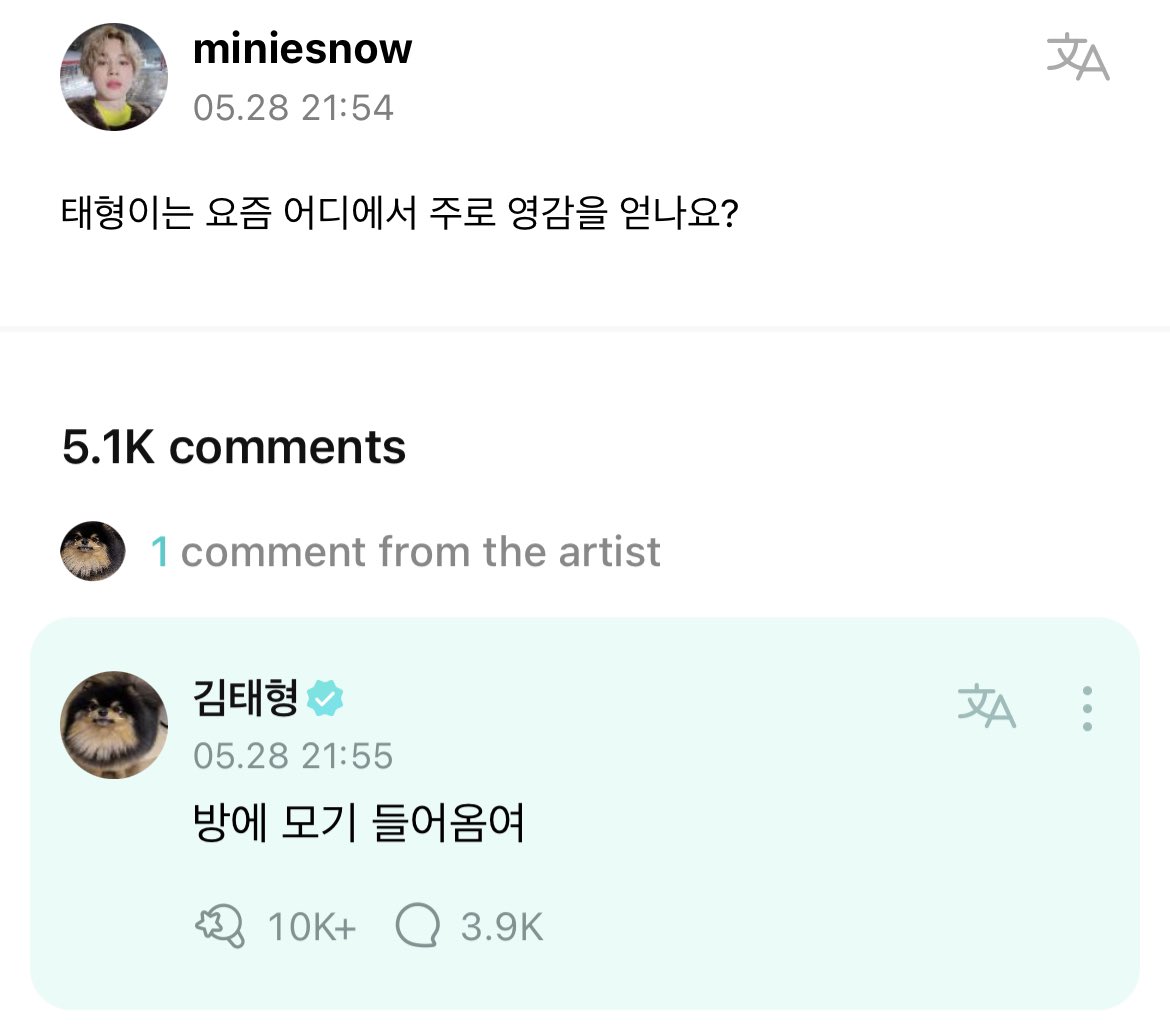Viewport: 1170px width, 1036px height.
Task: Open the 3.9K replies count
Action: click(x=502, y=928)
